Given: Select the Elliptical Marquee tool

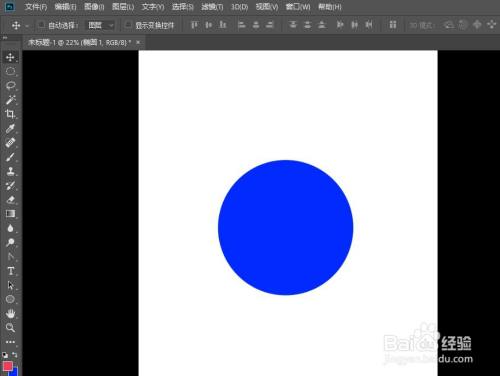Looking at the screenshot, I should pyautogui.click(x=10, y=71).
